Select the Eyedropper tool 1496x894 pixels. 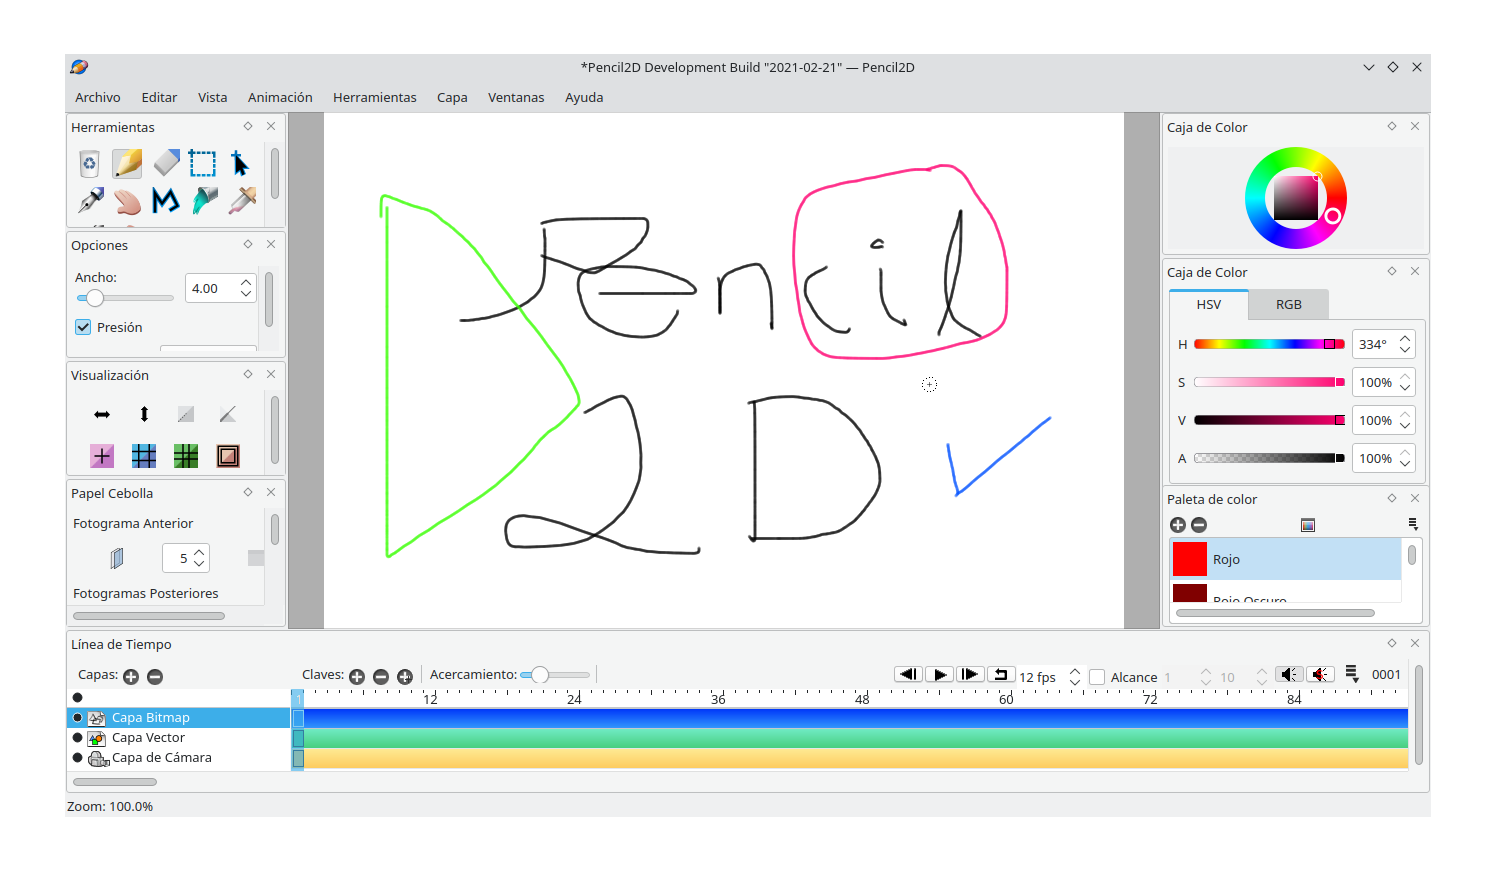tap(242, 201)
